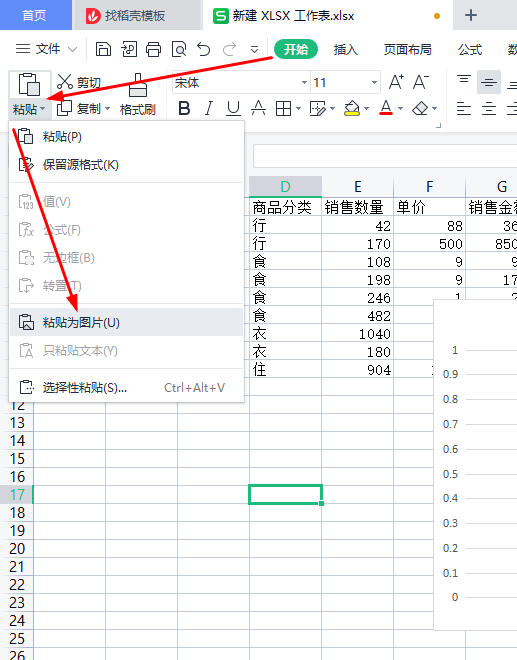This screenshot has width=517, height=660.
Task: Align text left
Action: 464,109
